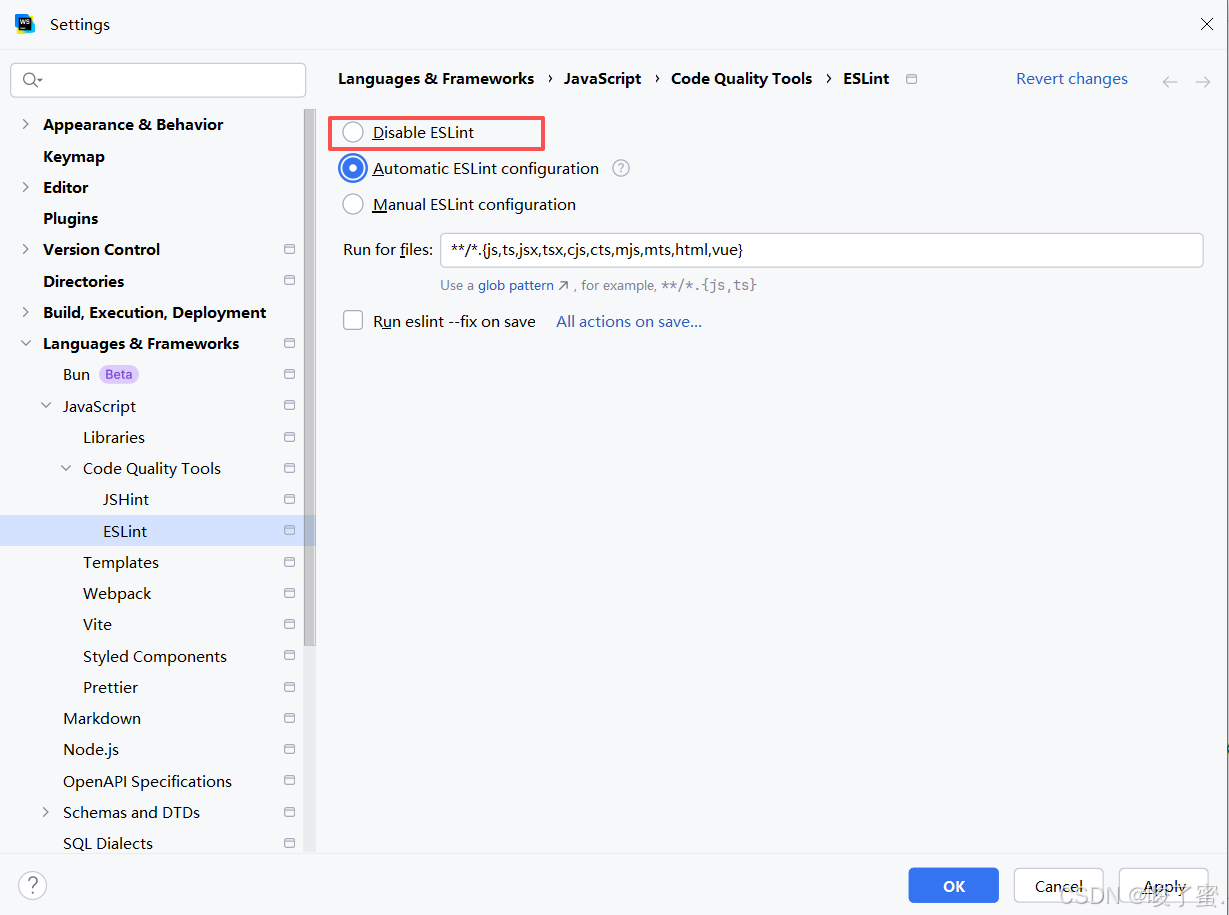The image size is (1229, 915).
Task: Click project icon on Styled Components row
Action: [x=289, y=656]
